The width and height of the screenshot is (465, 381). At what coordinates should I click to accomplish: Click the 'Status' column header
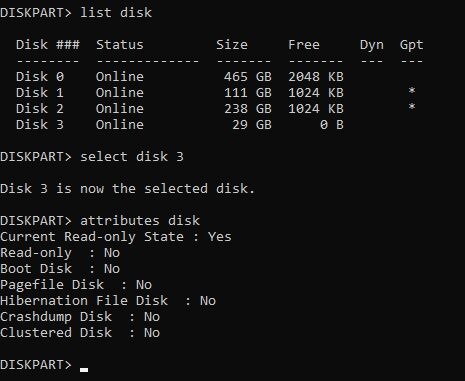pos(120,45)
